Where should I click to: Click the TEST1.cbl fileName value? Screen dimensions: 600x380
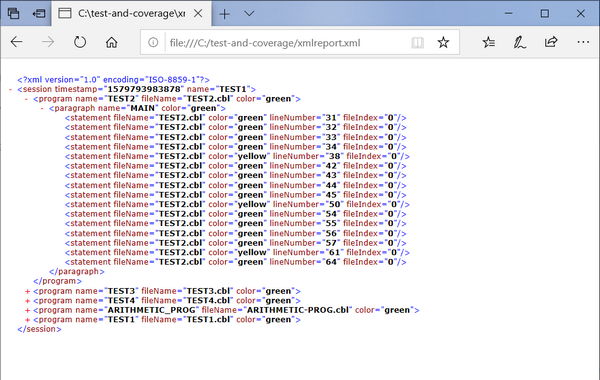click(x=208, y=320)
